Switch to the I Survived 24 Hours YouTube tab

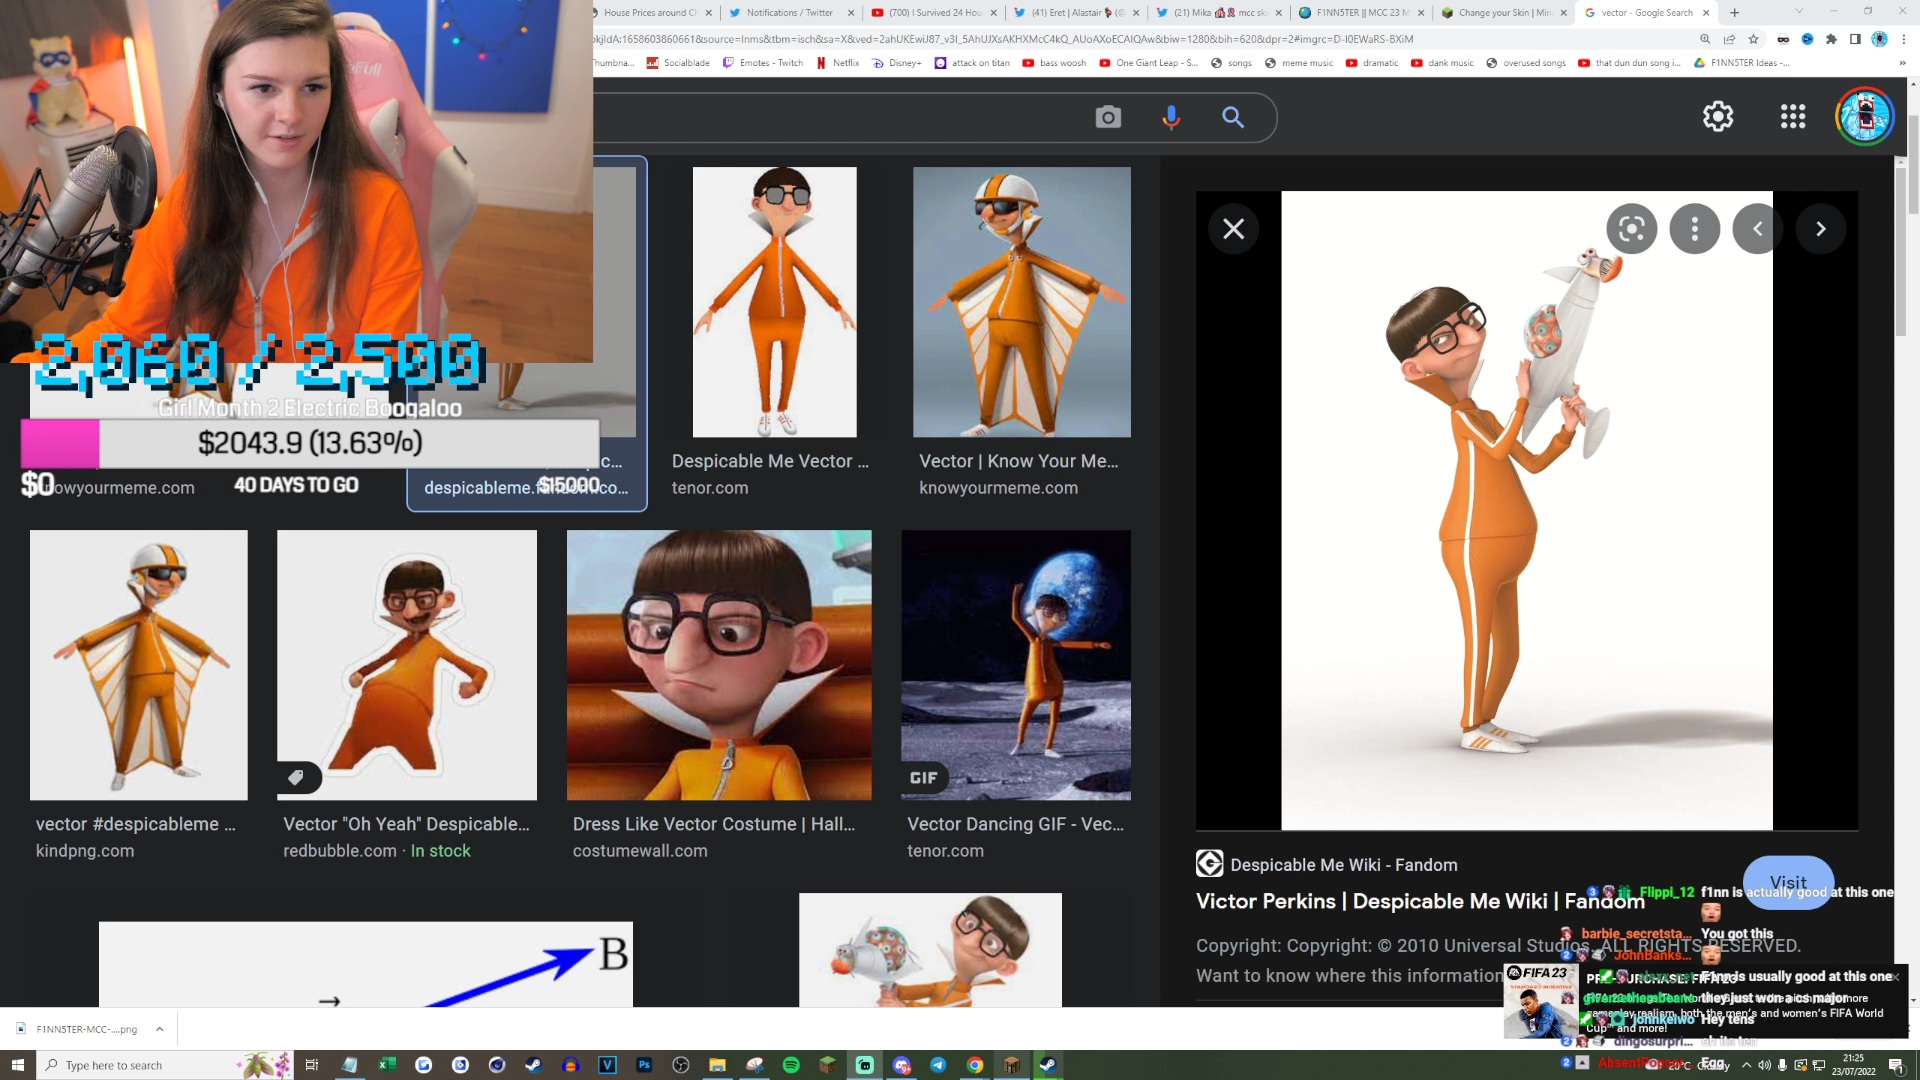pyautogui.click(x=932, y=13)
